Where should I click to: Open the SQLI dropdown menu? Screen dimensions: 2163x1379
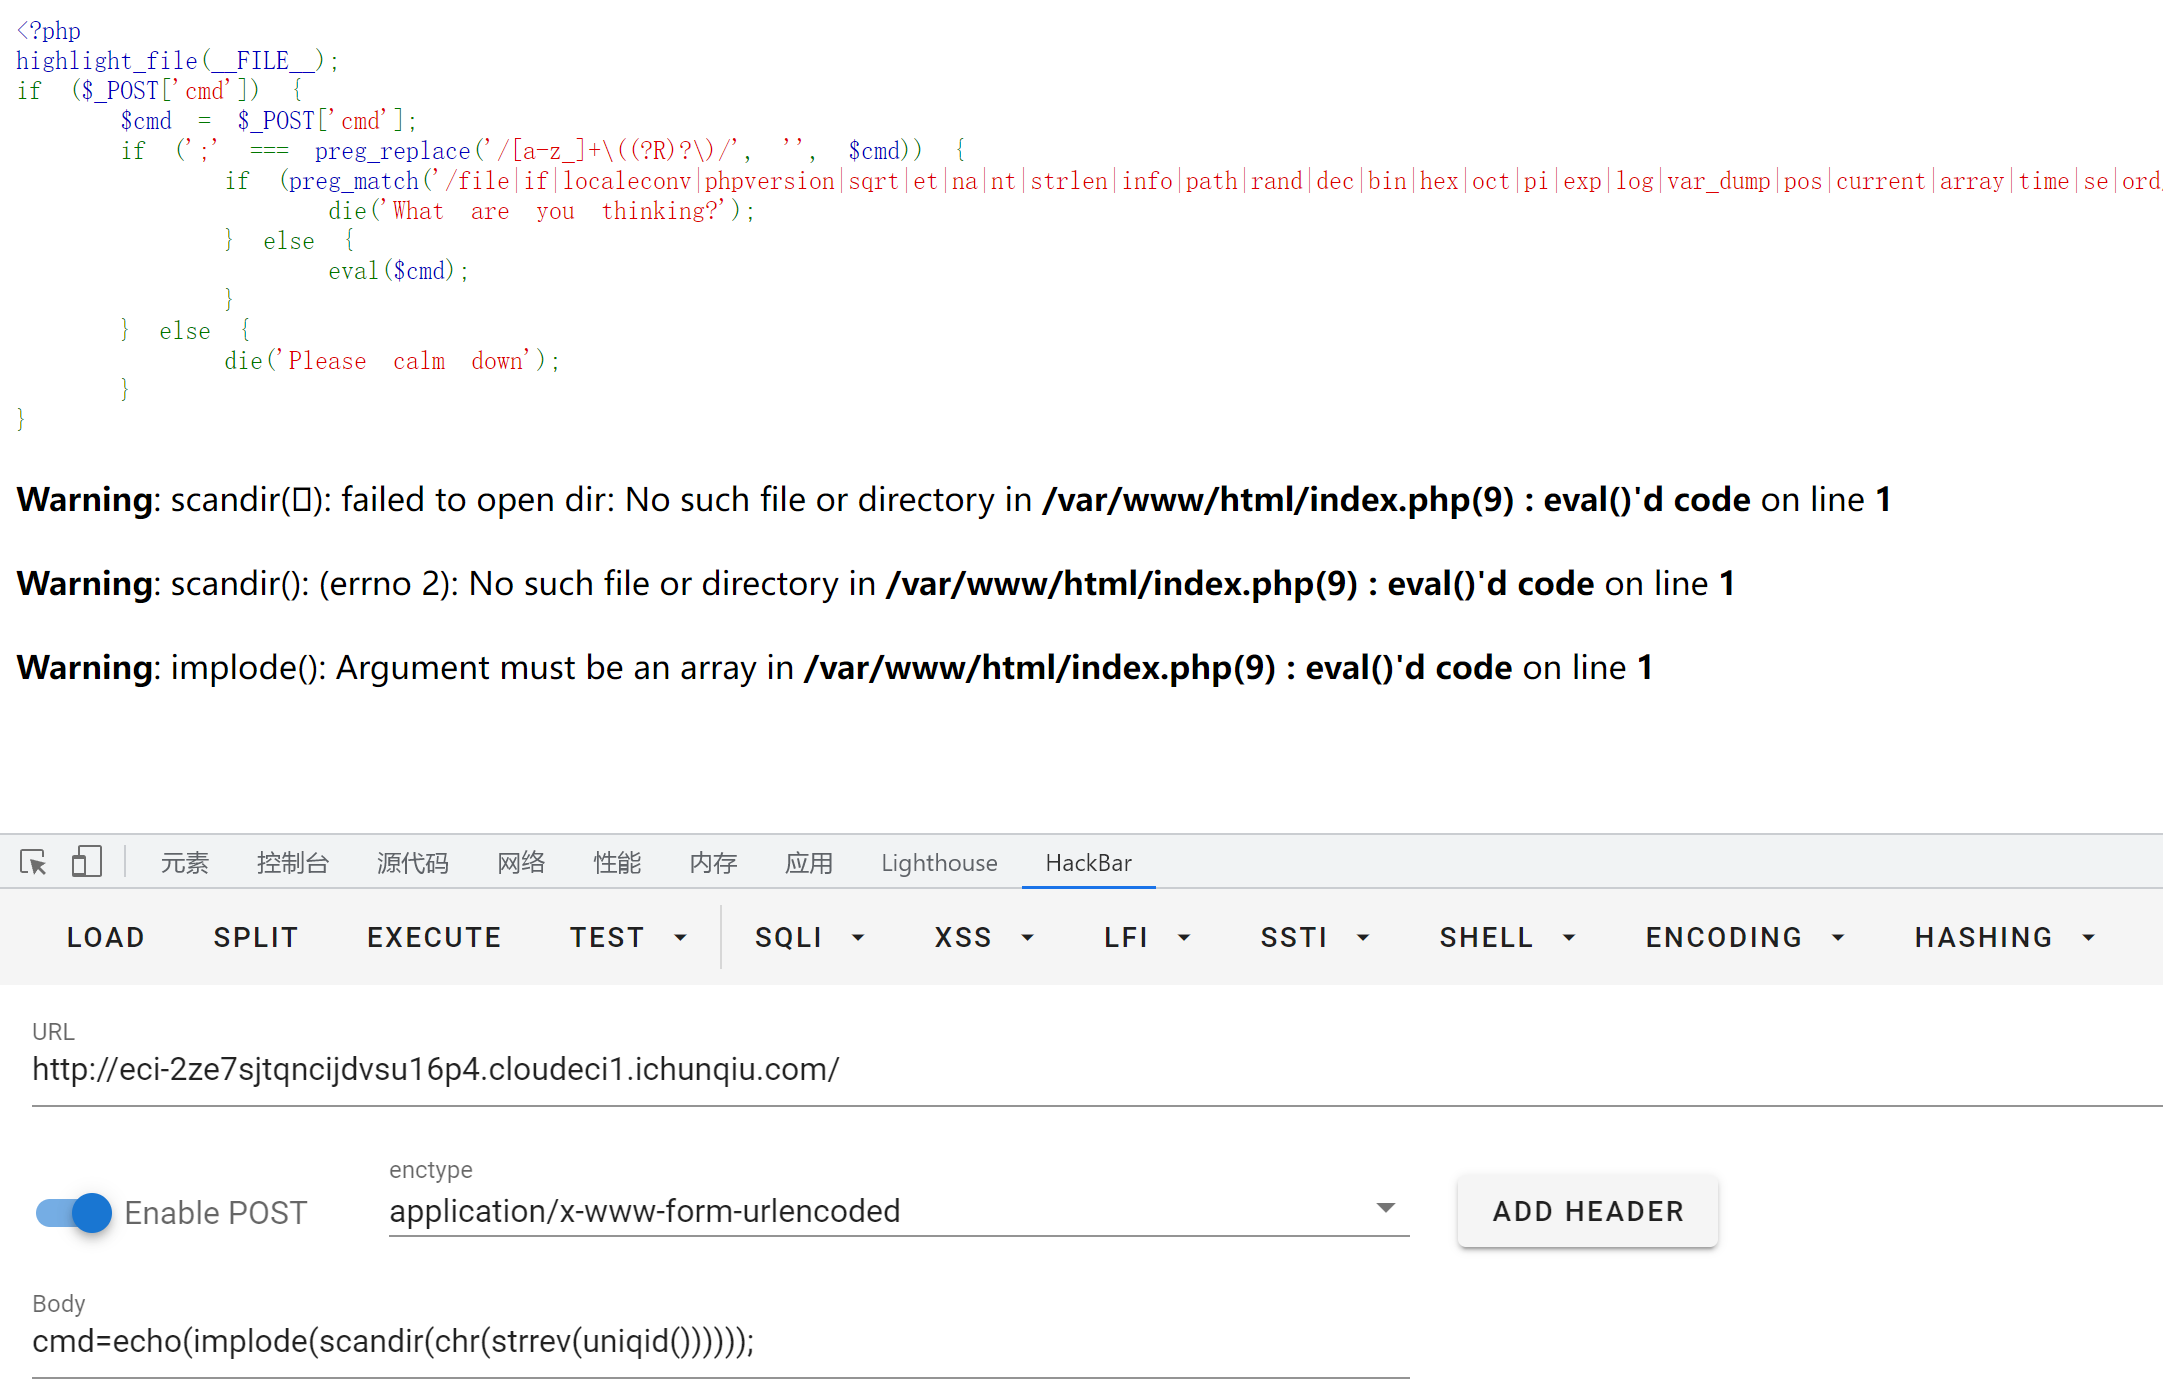[x=808, y=938]
